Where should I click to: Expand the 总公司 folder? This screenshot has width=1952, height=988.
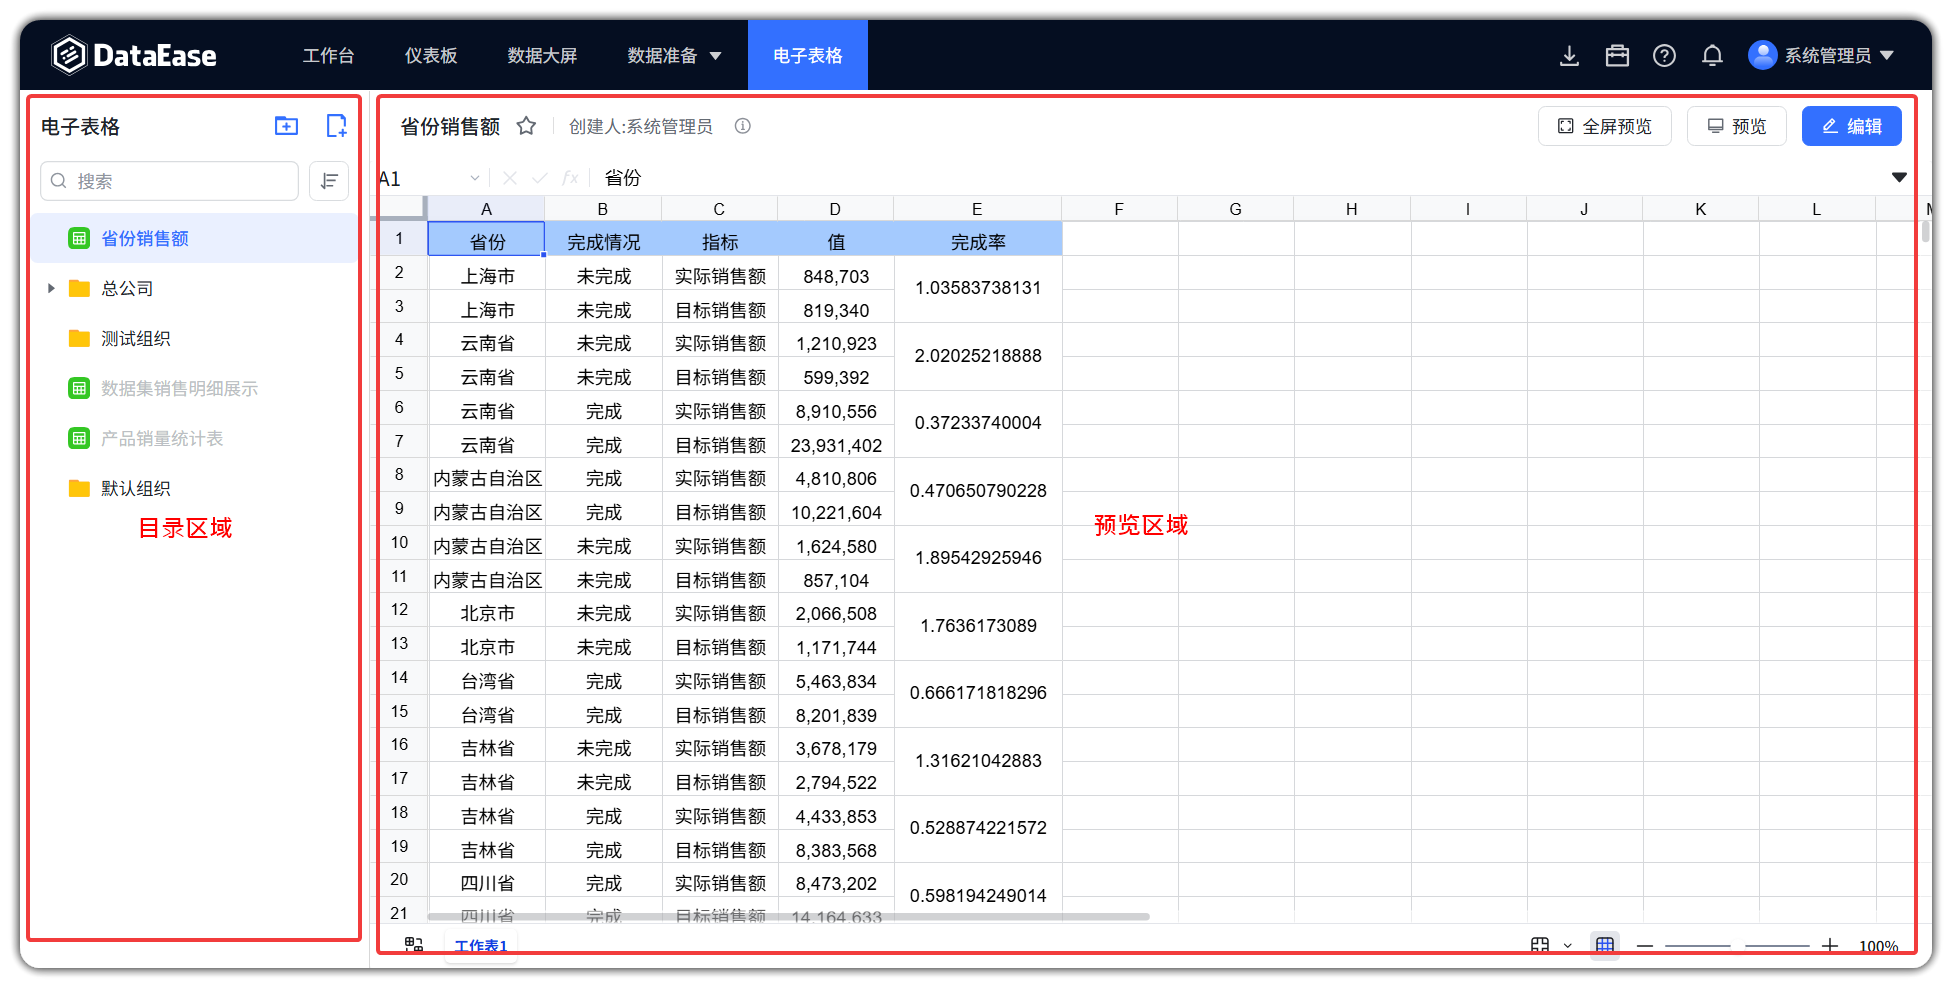(51, 288)
